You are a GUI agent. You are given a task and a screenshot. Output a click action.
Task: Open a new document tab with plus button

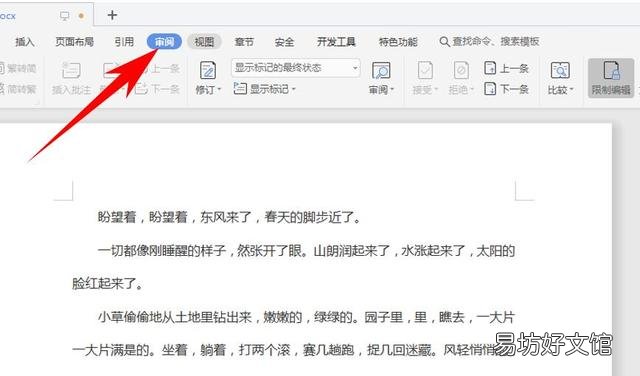(112, 15)
